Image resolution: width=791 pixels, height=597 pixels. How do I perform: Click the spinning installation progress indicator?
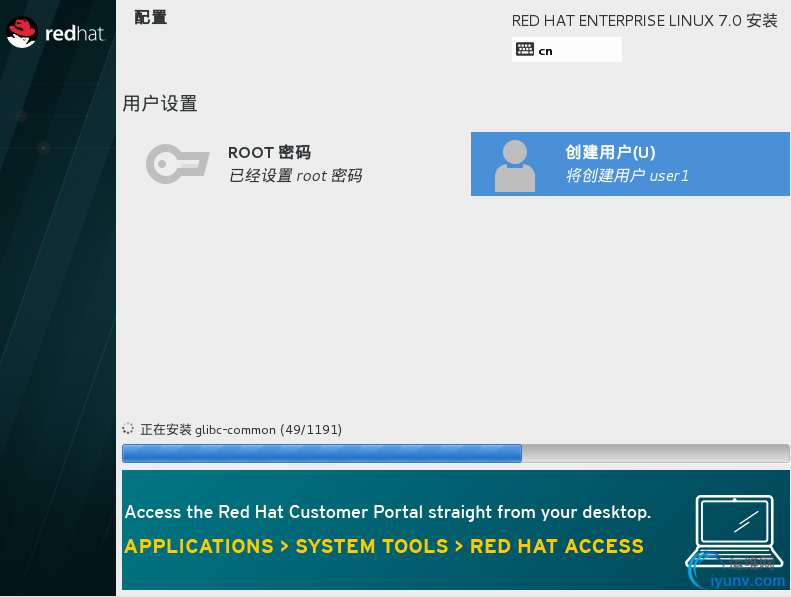pos(128,429)
